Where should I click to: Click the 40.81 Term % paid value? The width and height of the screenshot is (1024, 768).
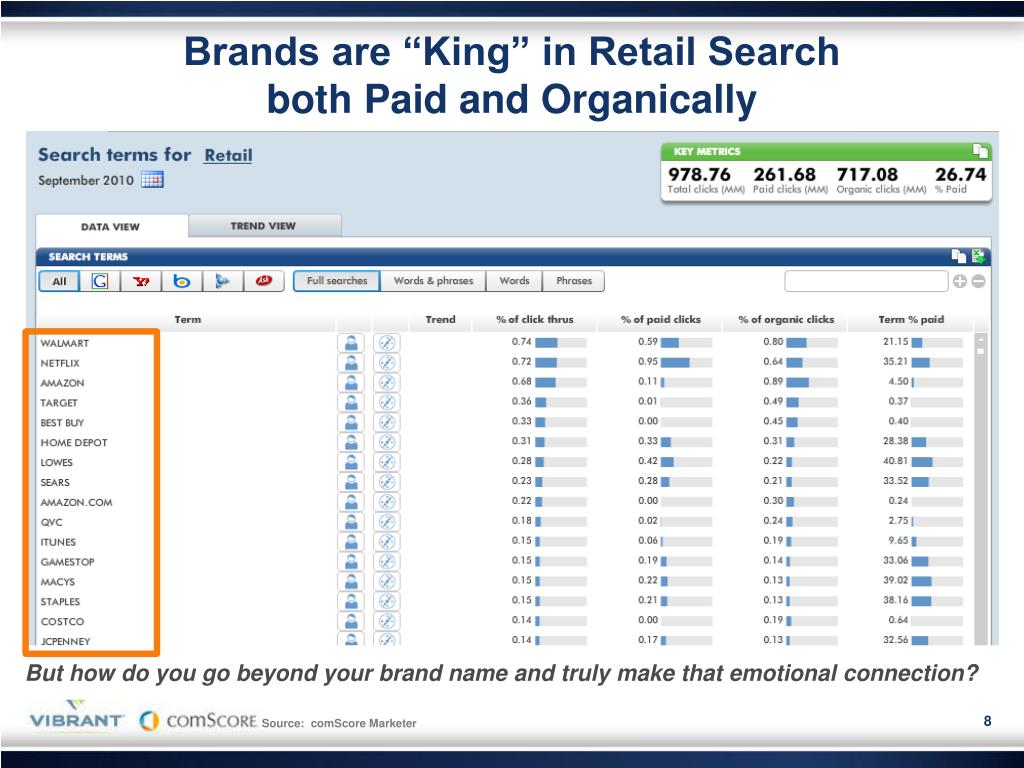tap(895, 461)
